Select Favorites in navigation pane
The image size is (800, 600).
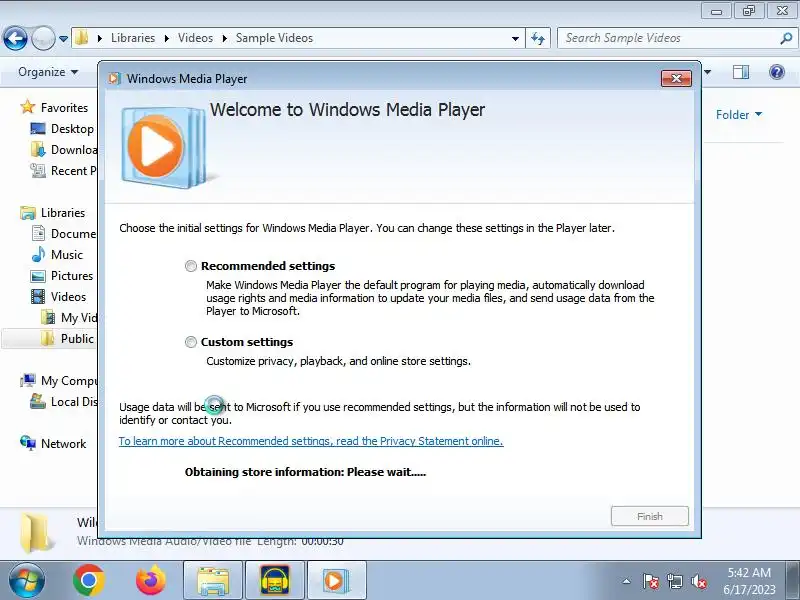pos(64,108)
